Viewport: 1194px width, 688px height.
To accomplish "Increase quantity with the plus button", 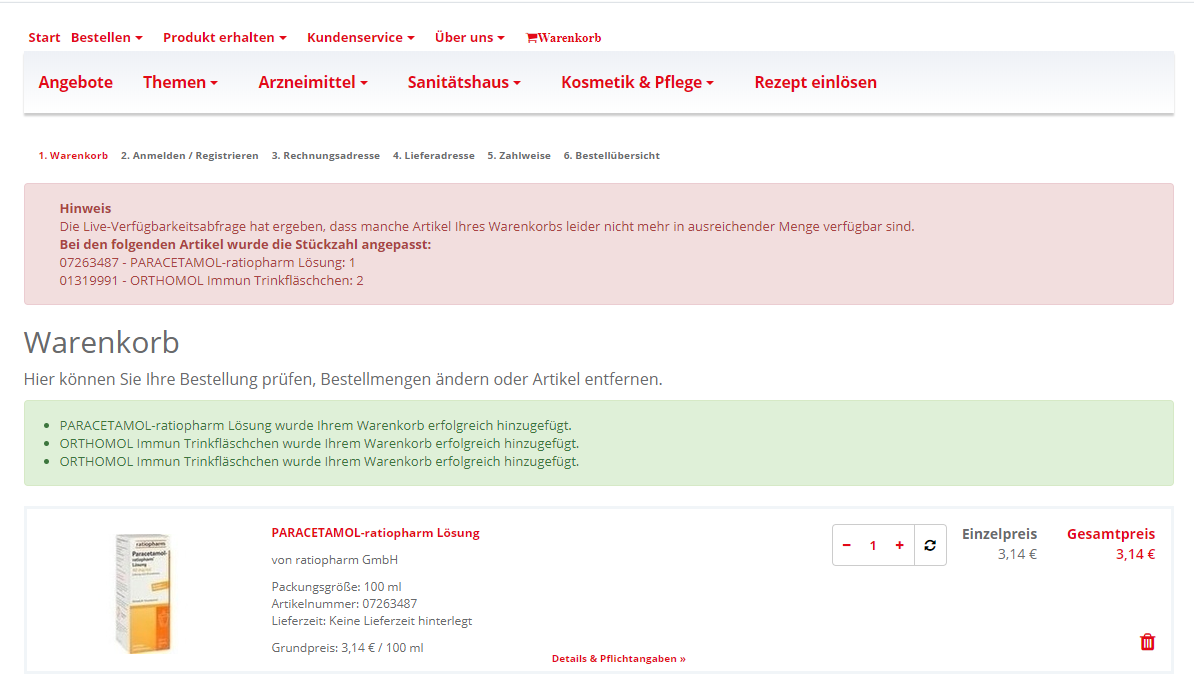I will pos(899,545).
